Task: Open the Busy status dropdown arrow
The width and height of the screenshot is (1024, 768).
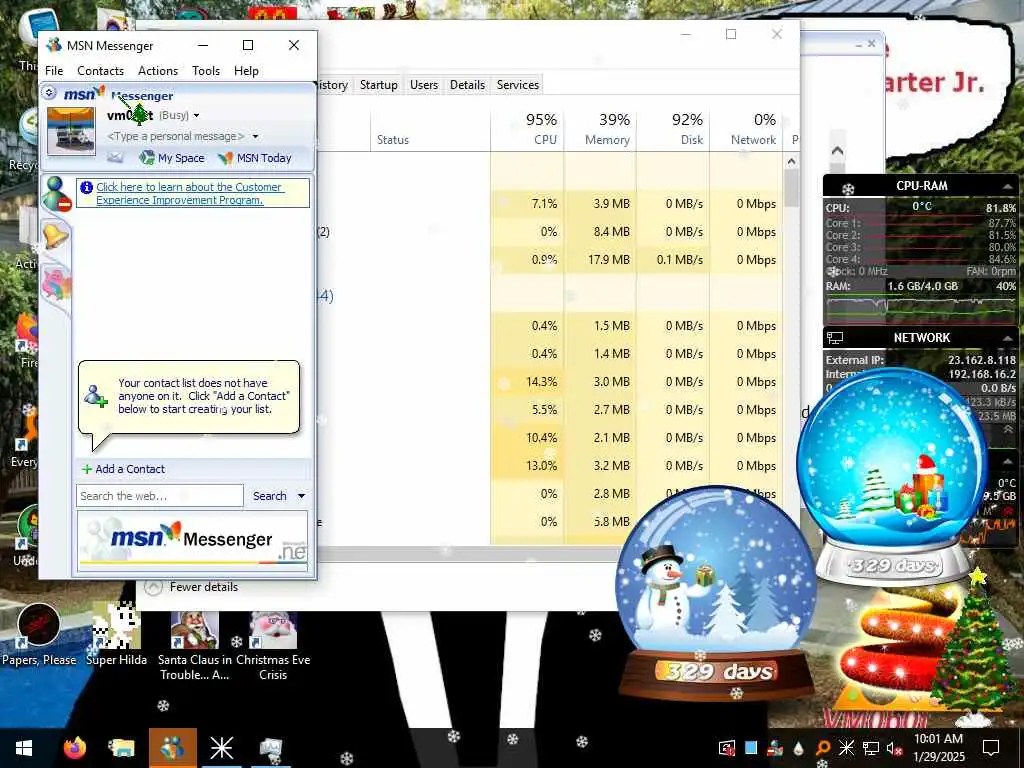Action: click(x=196, y=116)
